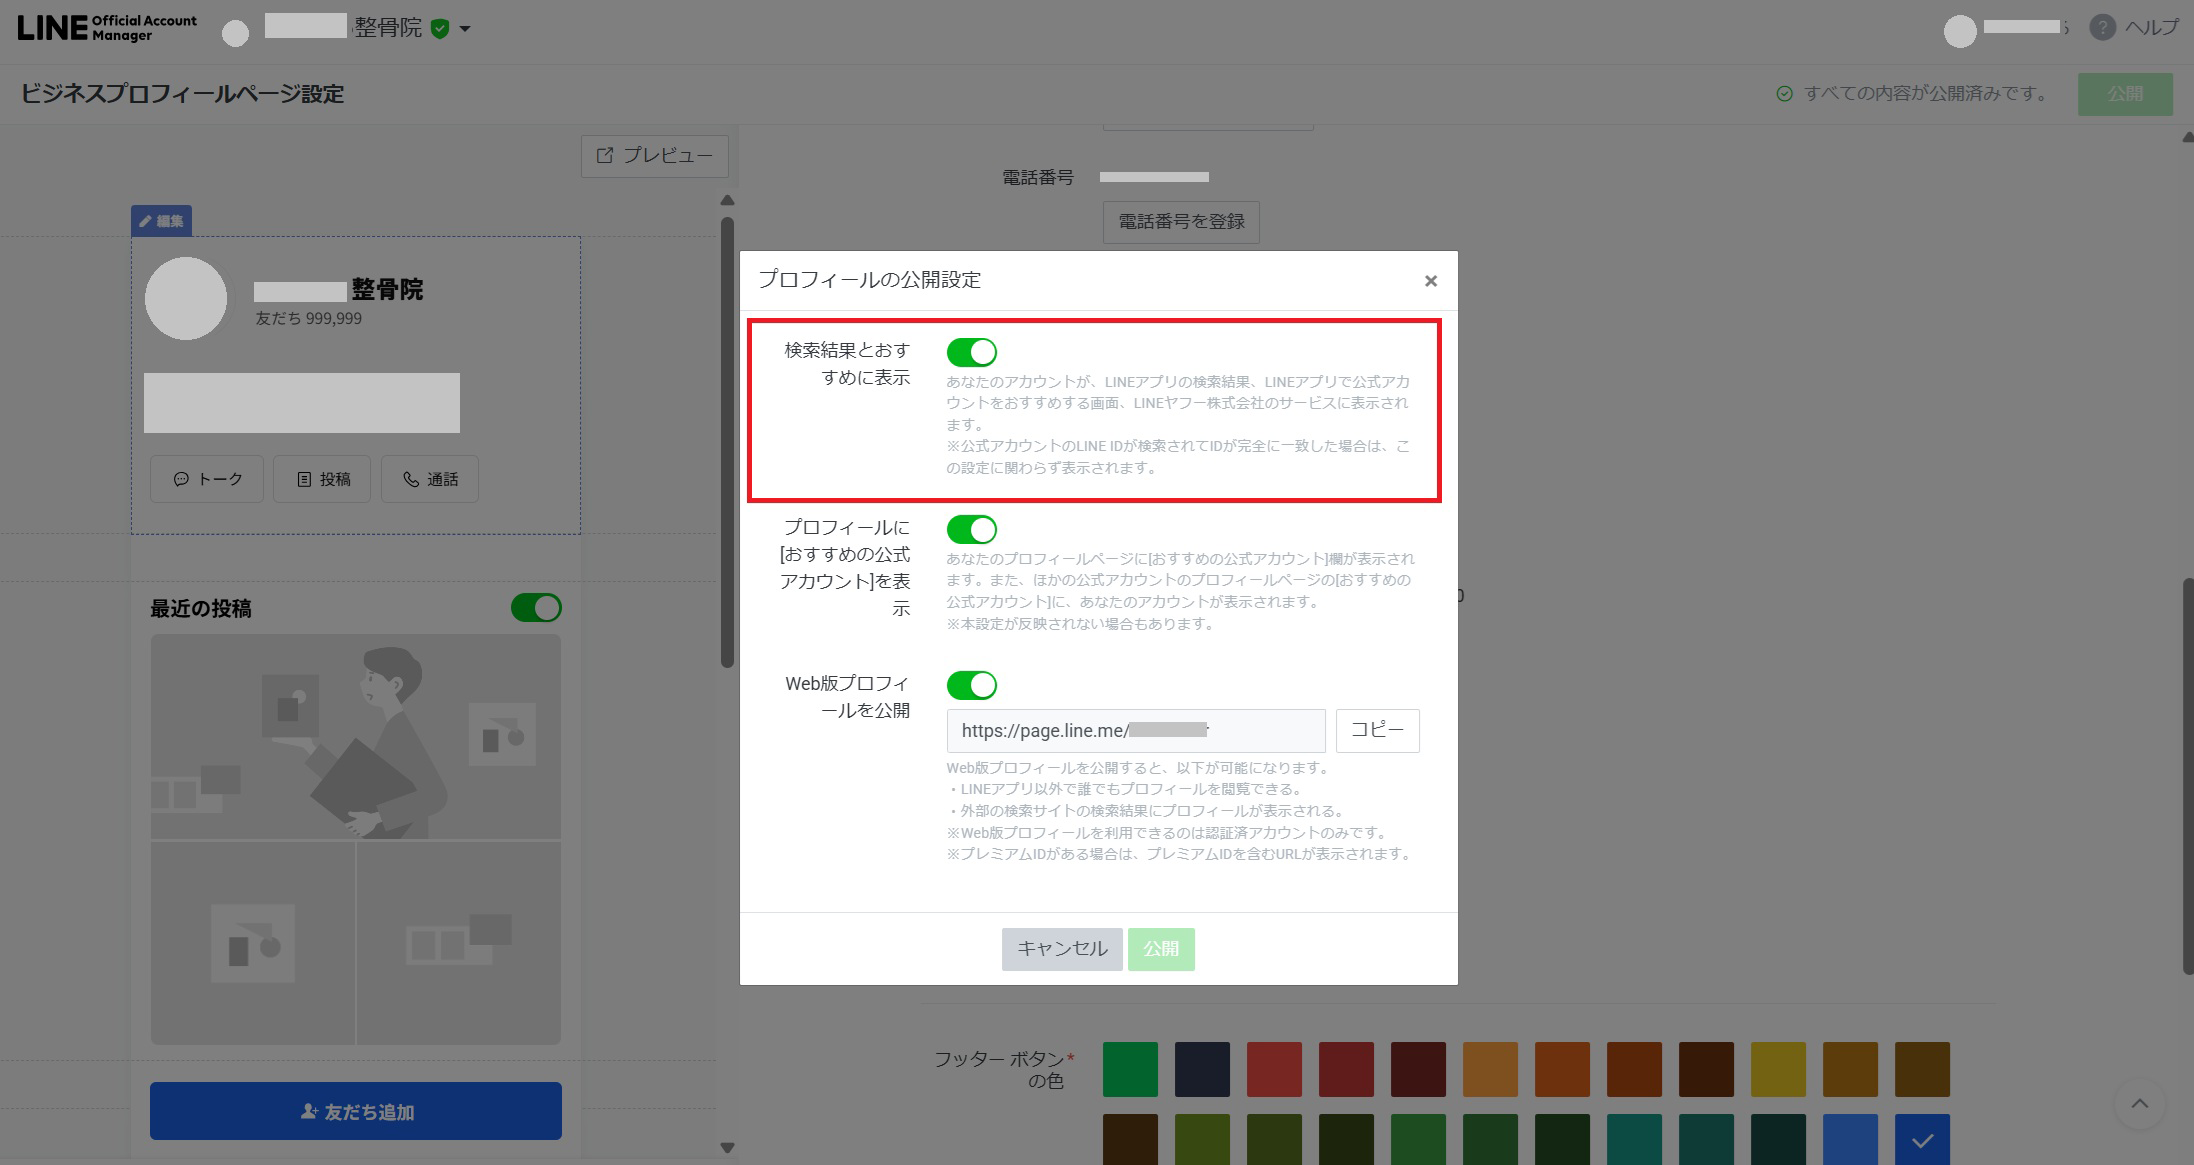Screen dimensions: 2194x1165
Task: Click the user avatar at top right
Action: click(x=1960, y=32)
